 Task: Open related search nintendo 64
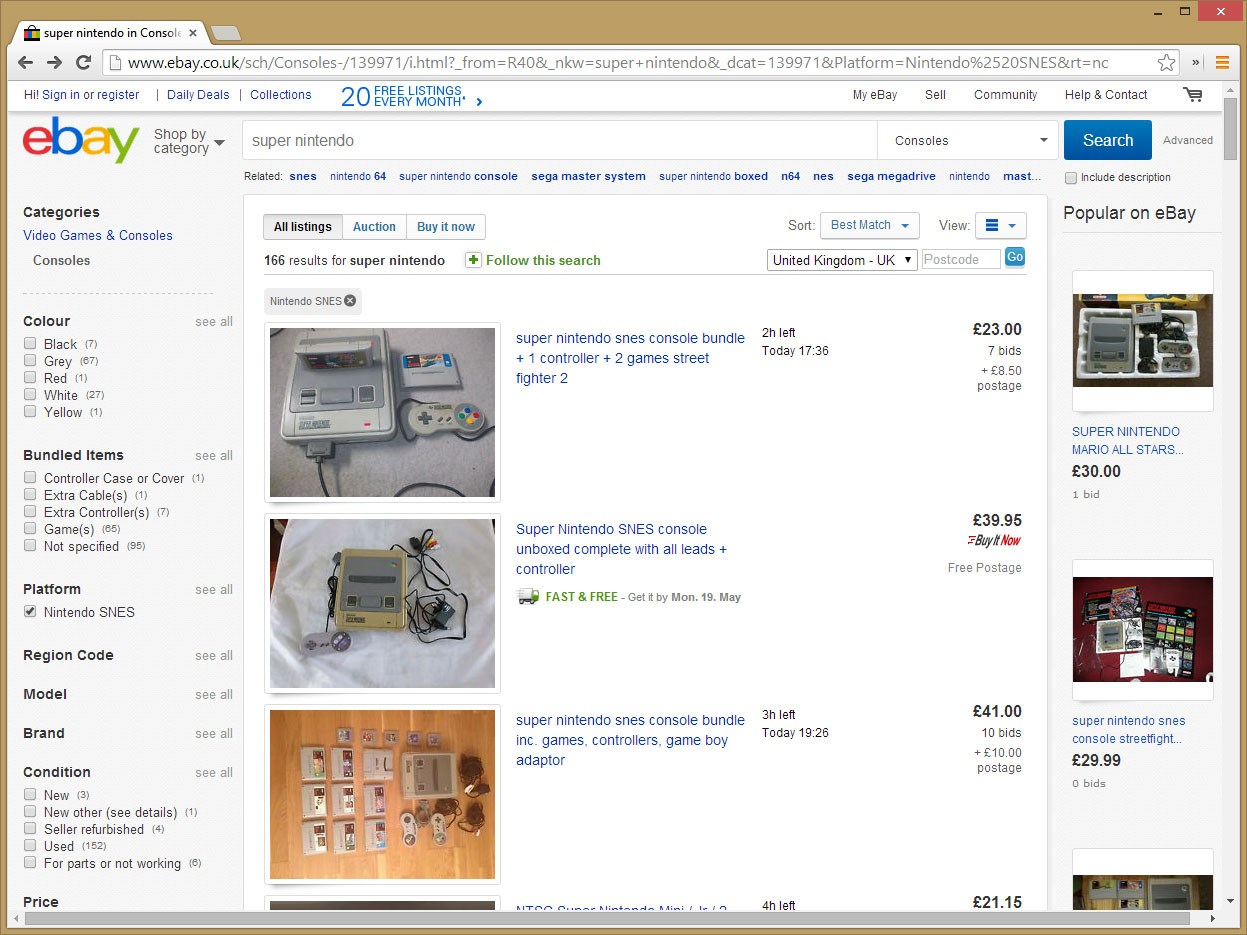[358, 177]
